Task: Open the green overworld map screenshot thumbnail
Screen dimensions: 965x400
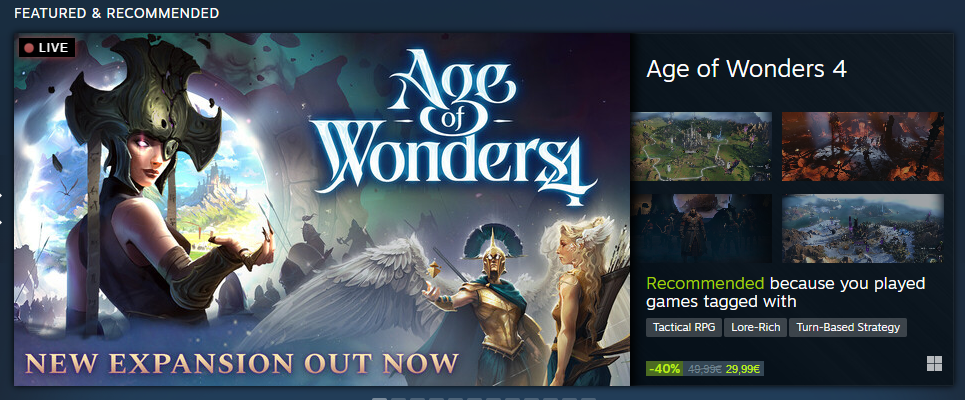Action: click(702, 146)
